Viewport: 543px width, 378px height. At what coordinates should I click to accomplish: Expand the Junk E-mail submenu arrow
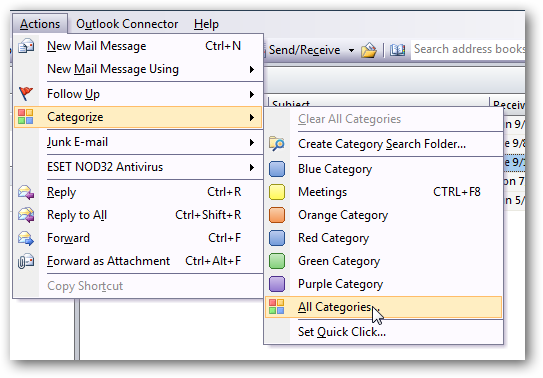[252, 143]
